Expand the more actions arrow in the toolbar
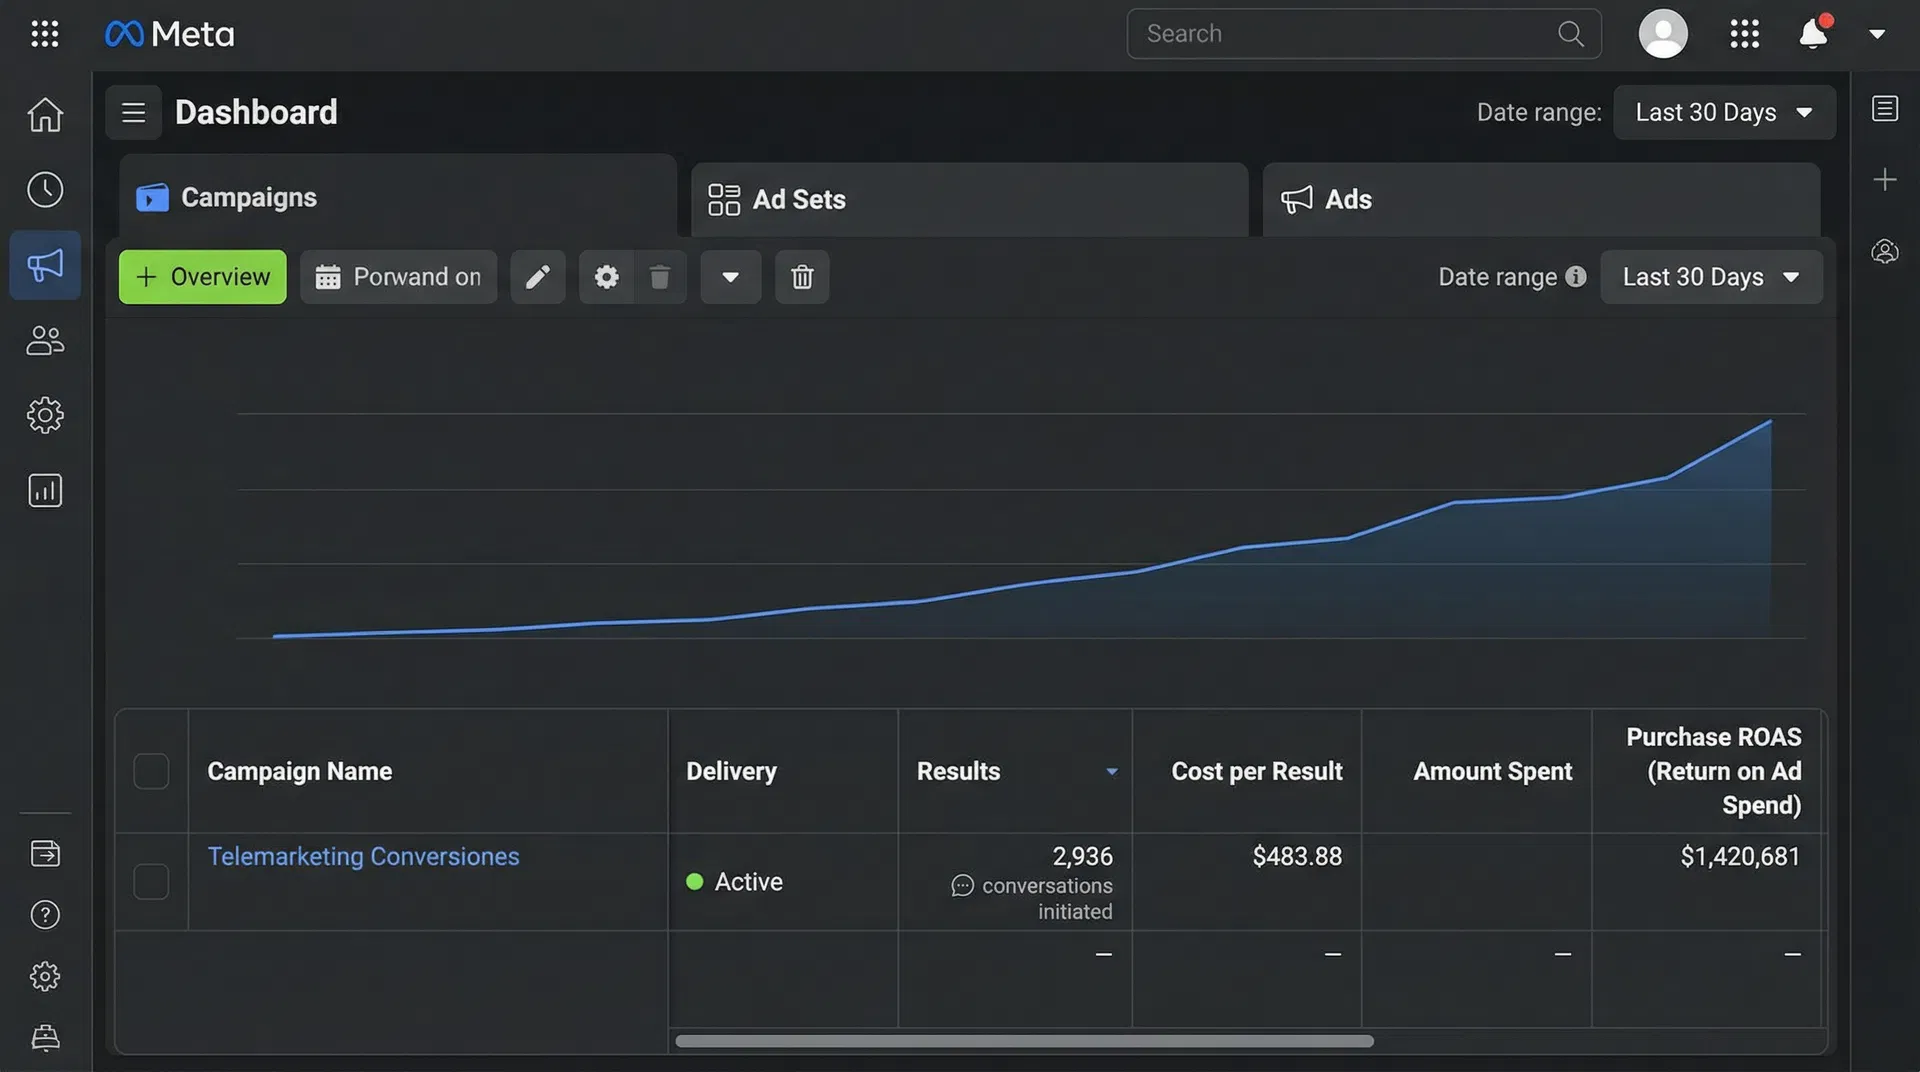 (731, 277)
